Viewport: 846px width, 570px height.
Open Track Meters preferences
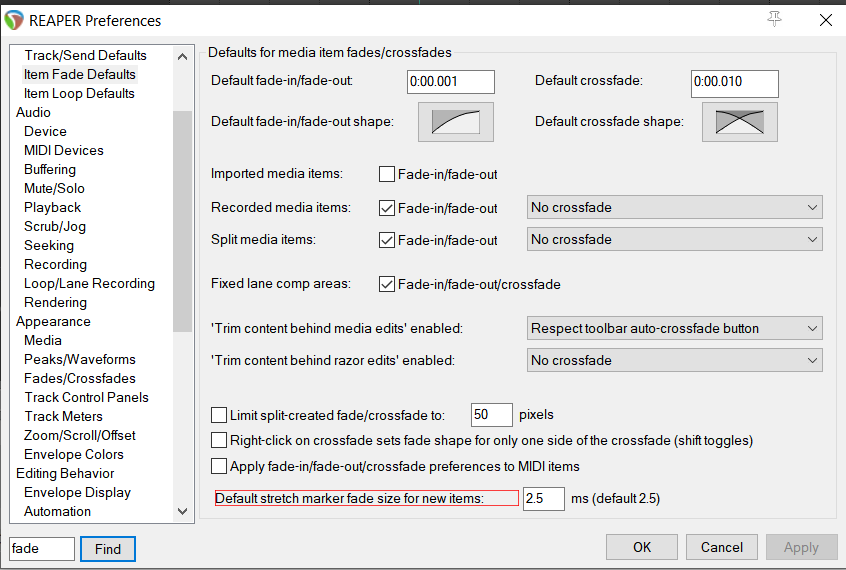63,416
